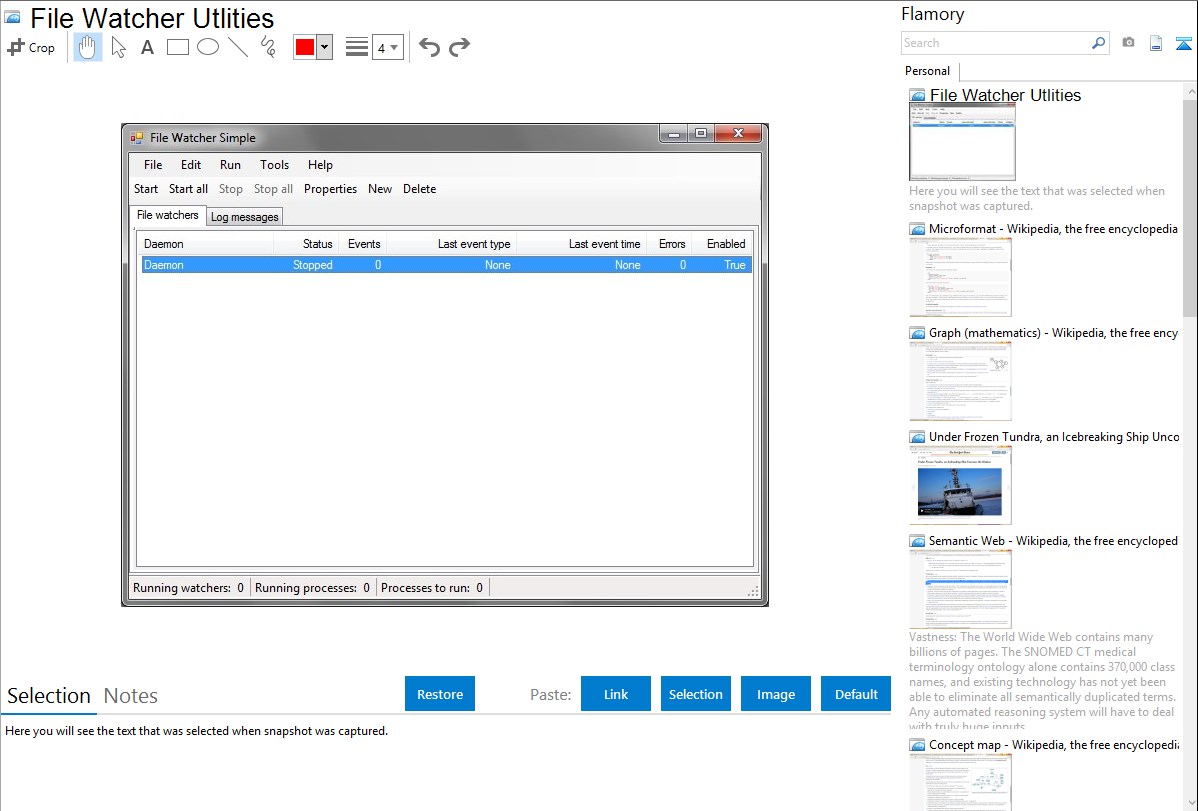
Task: Click the Microformat snapshot title
Action: click(x=1053, y=229)
